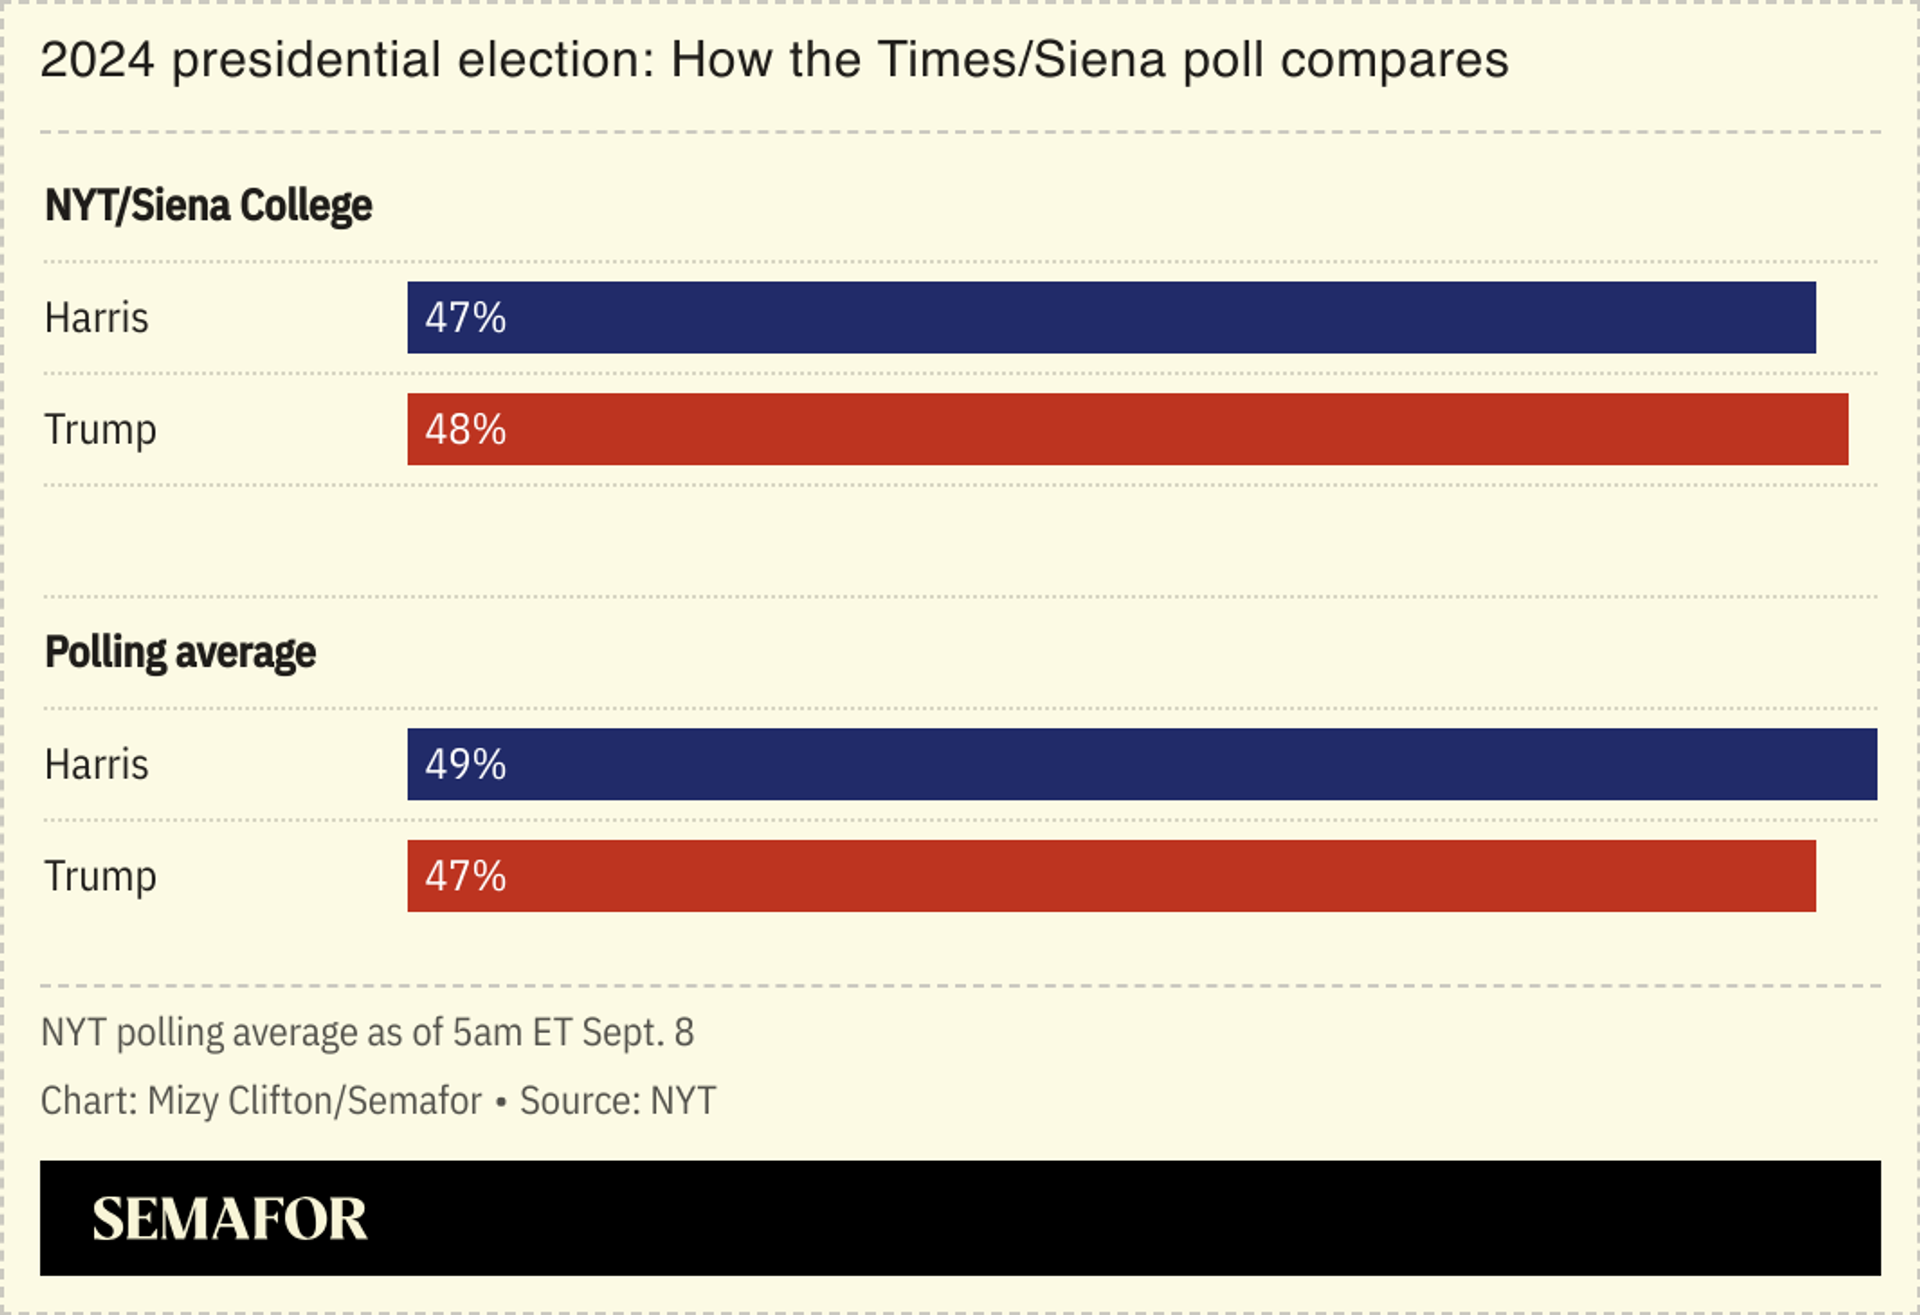Click the Harris label under NYT/Siena College
This screenshot has width=1920, height=1315.
click(x=96, y=318)
